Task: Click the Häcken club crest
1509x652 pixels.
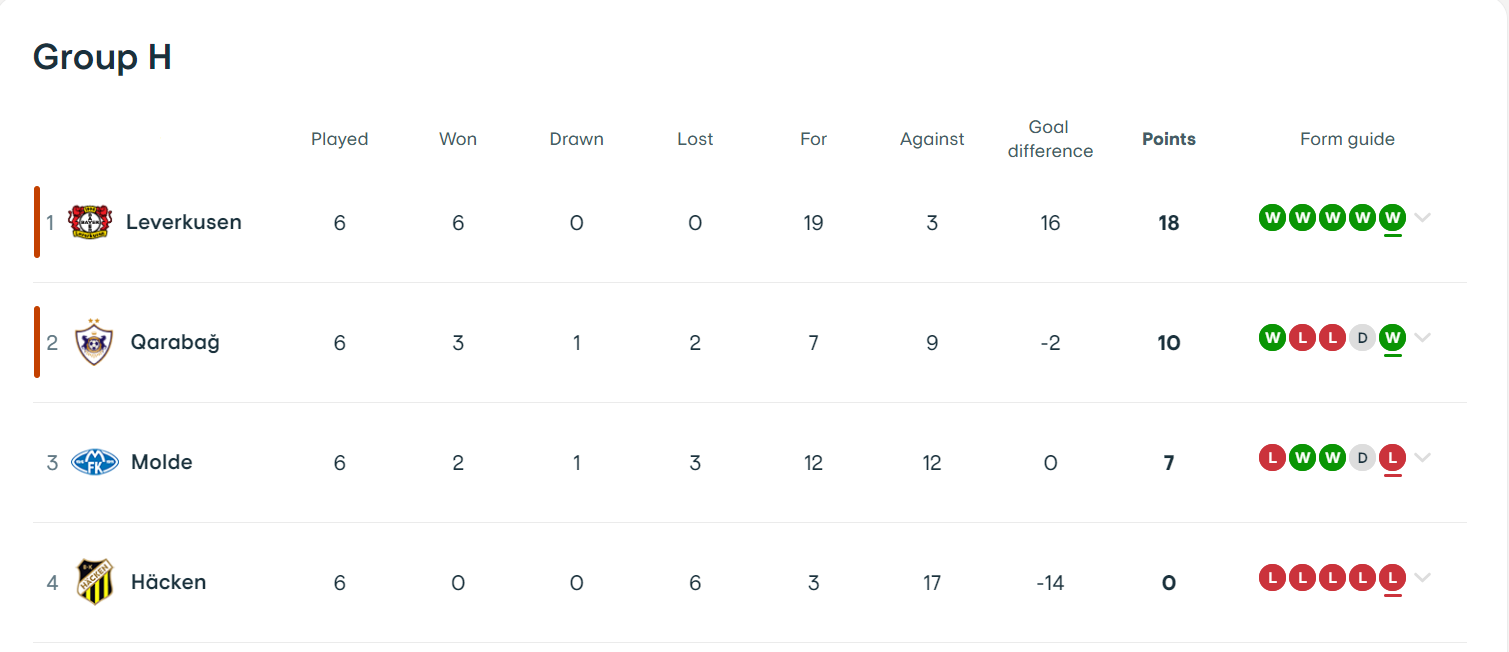Action: point(95,582)
